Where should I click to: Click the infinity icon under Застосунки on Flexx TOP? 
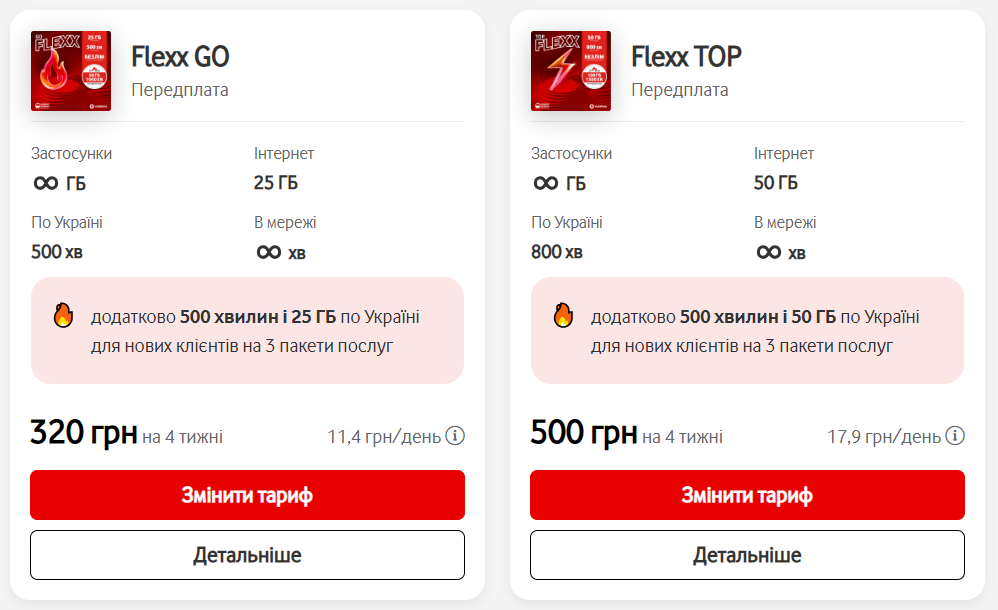pyautogui.click(x=544, y=181)
